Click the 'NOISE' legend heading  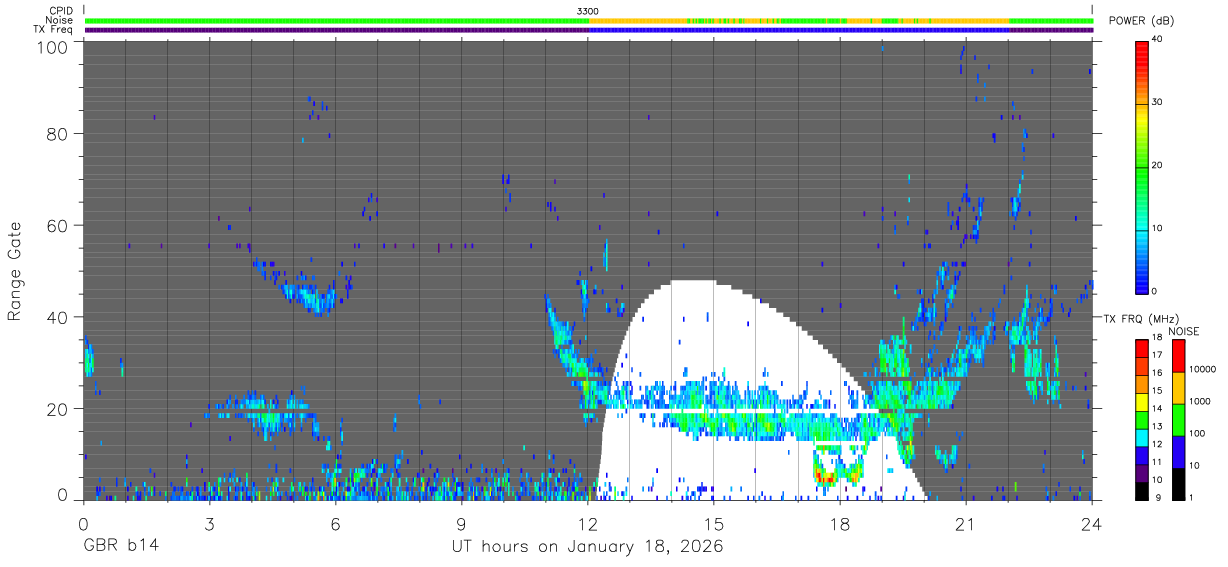click(1183, 331)
